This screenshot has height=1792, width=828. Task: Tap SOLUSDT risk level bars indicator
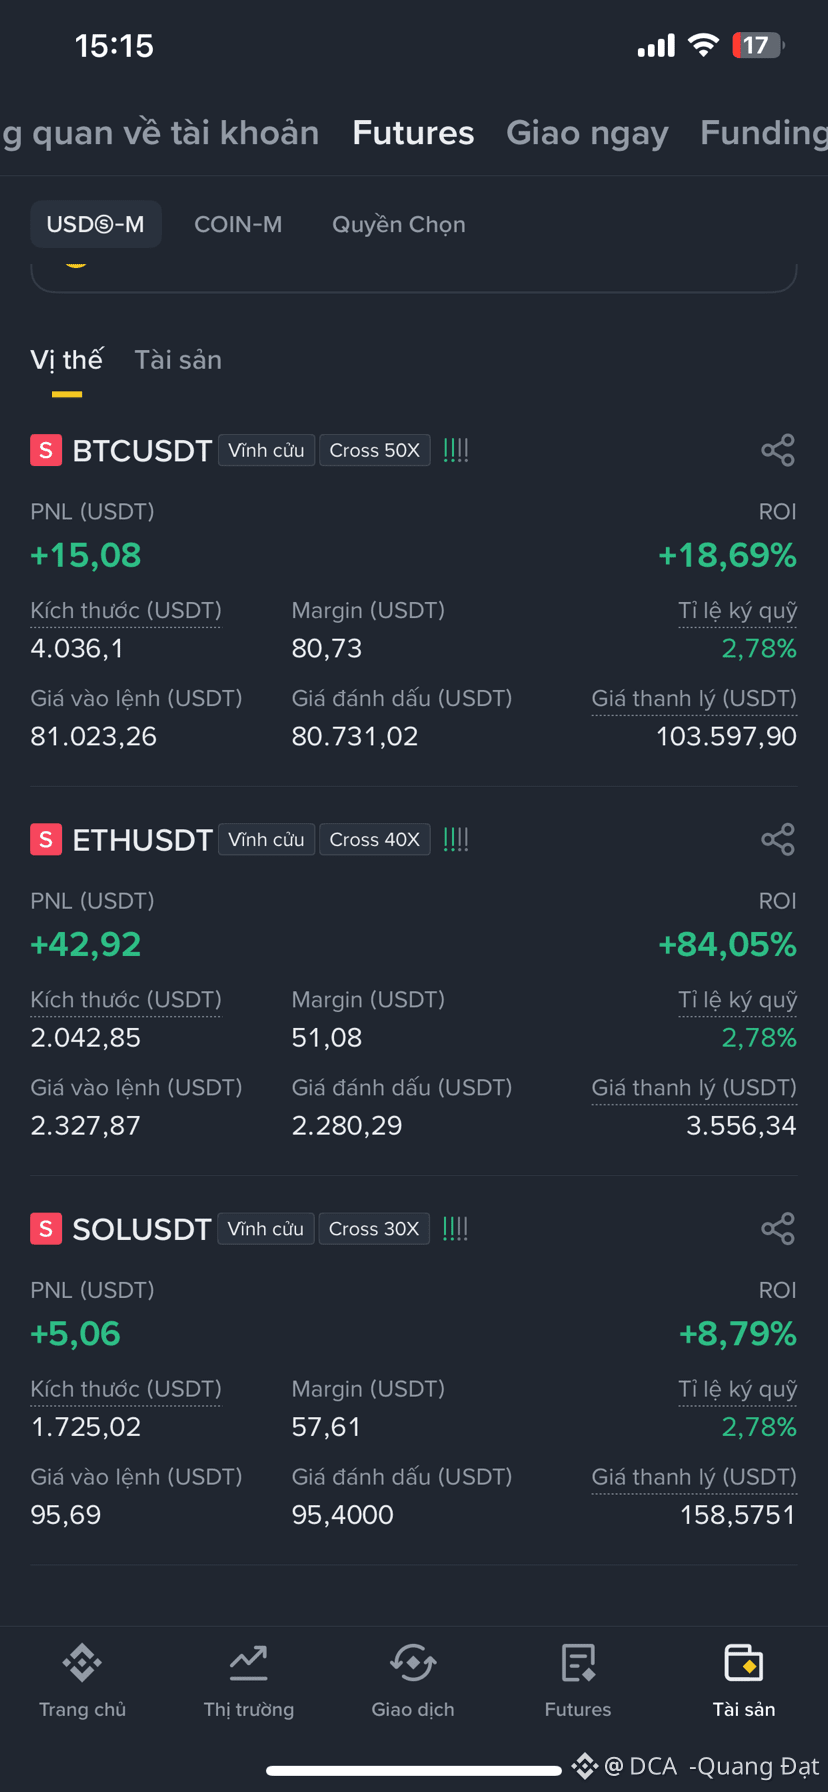pyautogui.click(x=455, y=1228)
